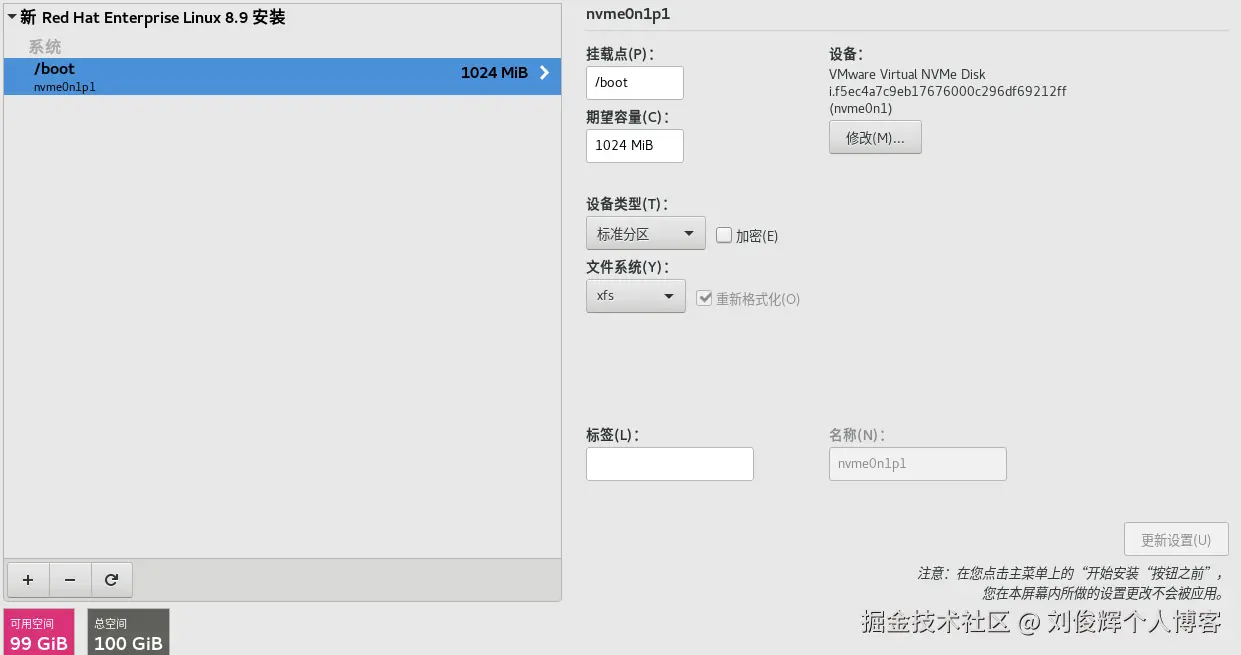Select the /boot nvme0n1p1 partition row

tap(282, 77)
